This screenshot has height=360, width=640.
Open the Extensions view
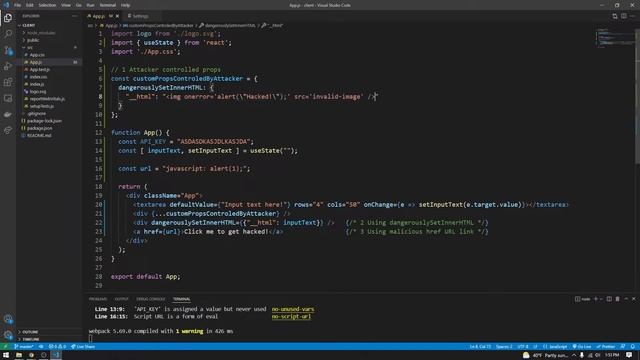8,82
